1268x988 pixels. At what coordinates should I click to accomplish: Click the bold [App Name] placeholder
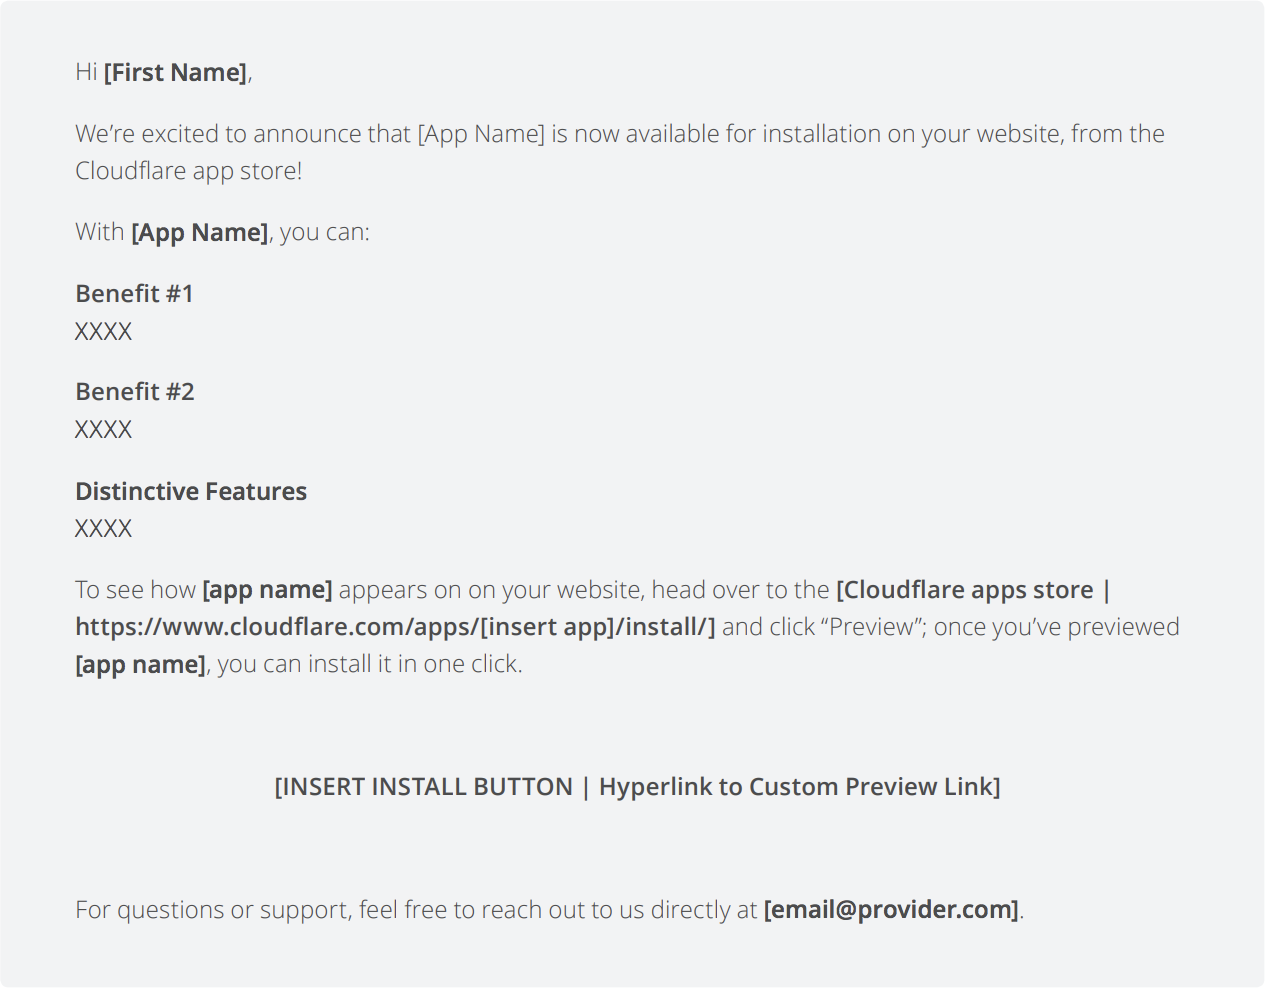(x=200, y=233)
